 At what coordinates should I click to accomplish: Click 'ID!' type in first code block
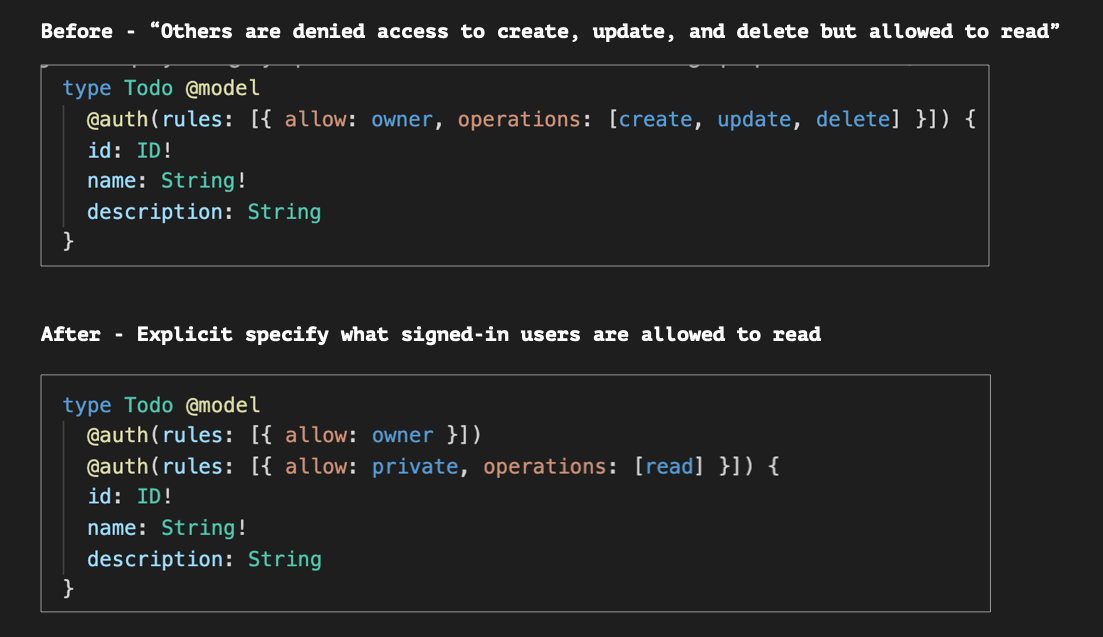tap(154, 150)
